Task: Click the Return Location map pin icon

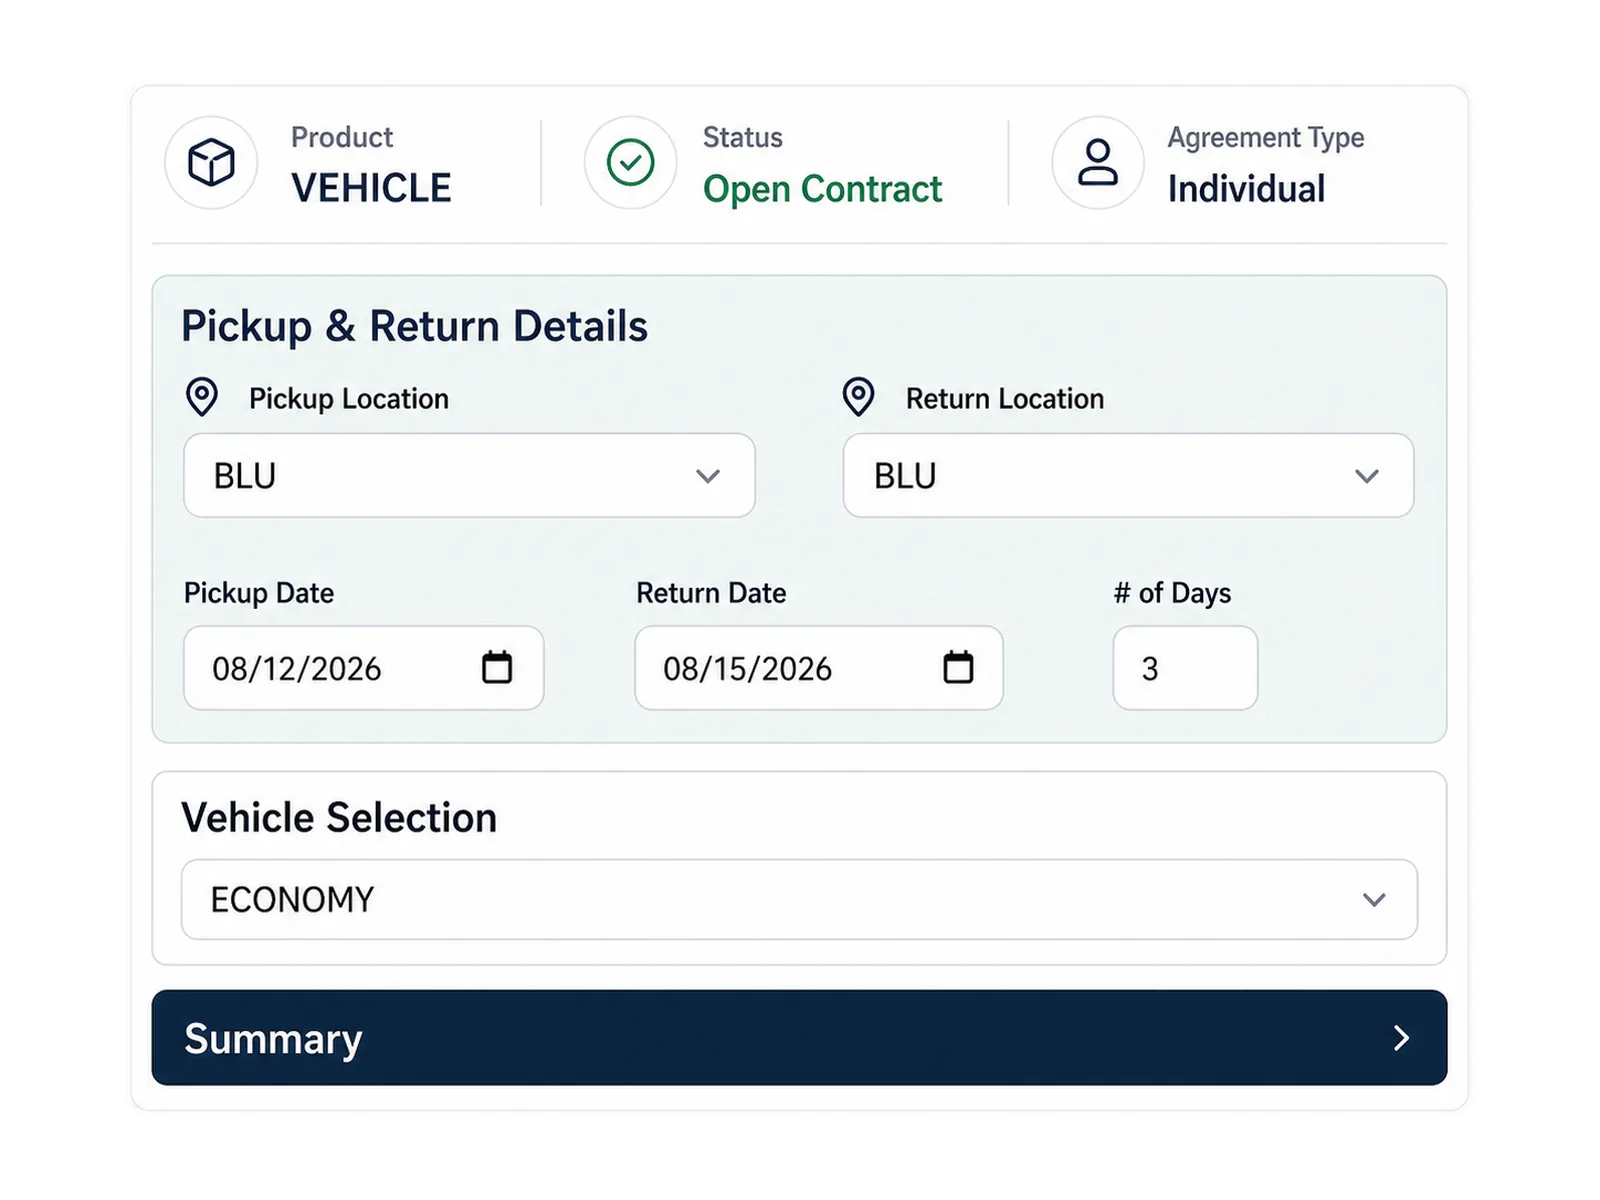Action: 858,397
